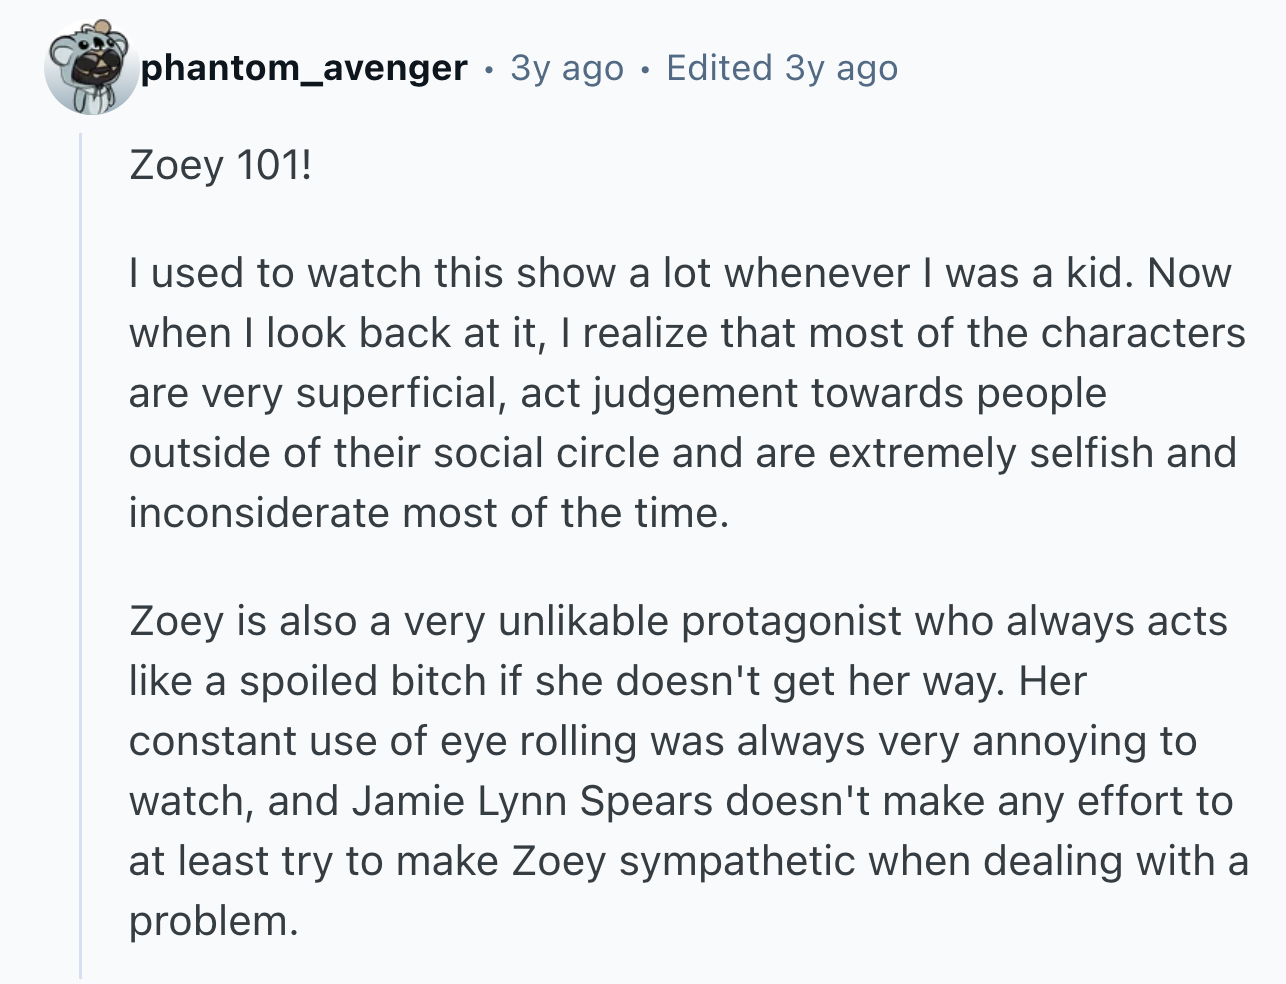
Task: Open the phantom_avenger username profile link
Action: (304, 68)
